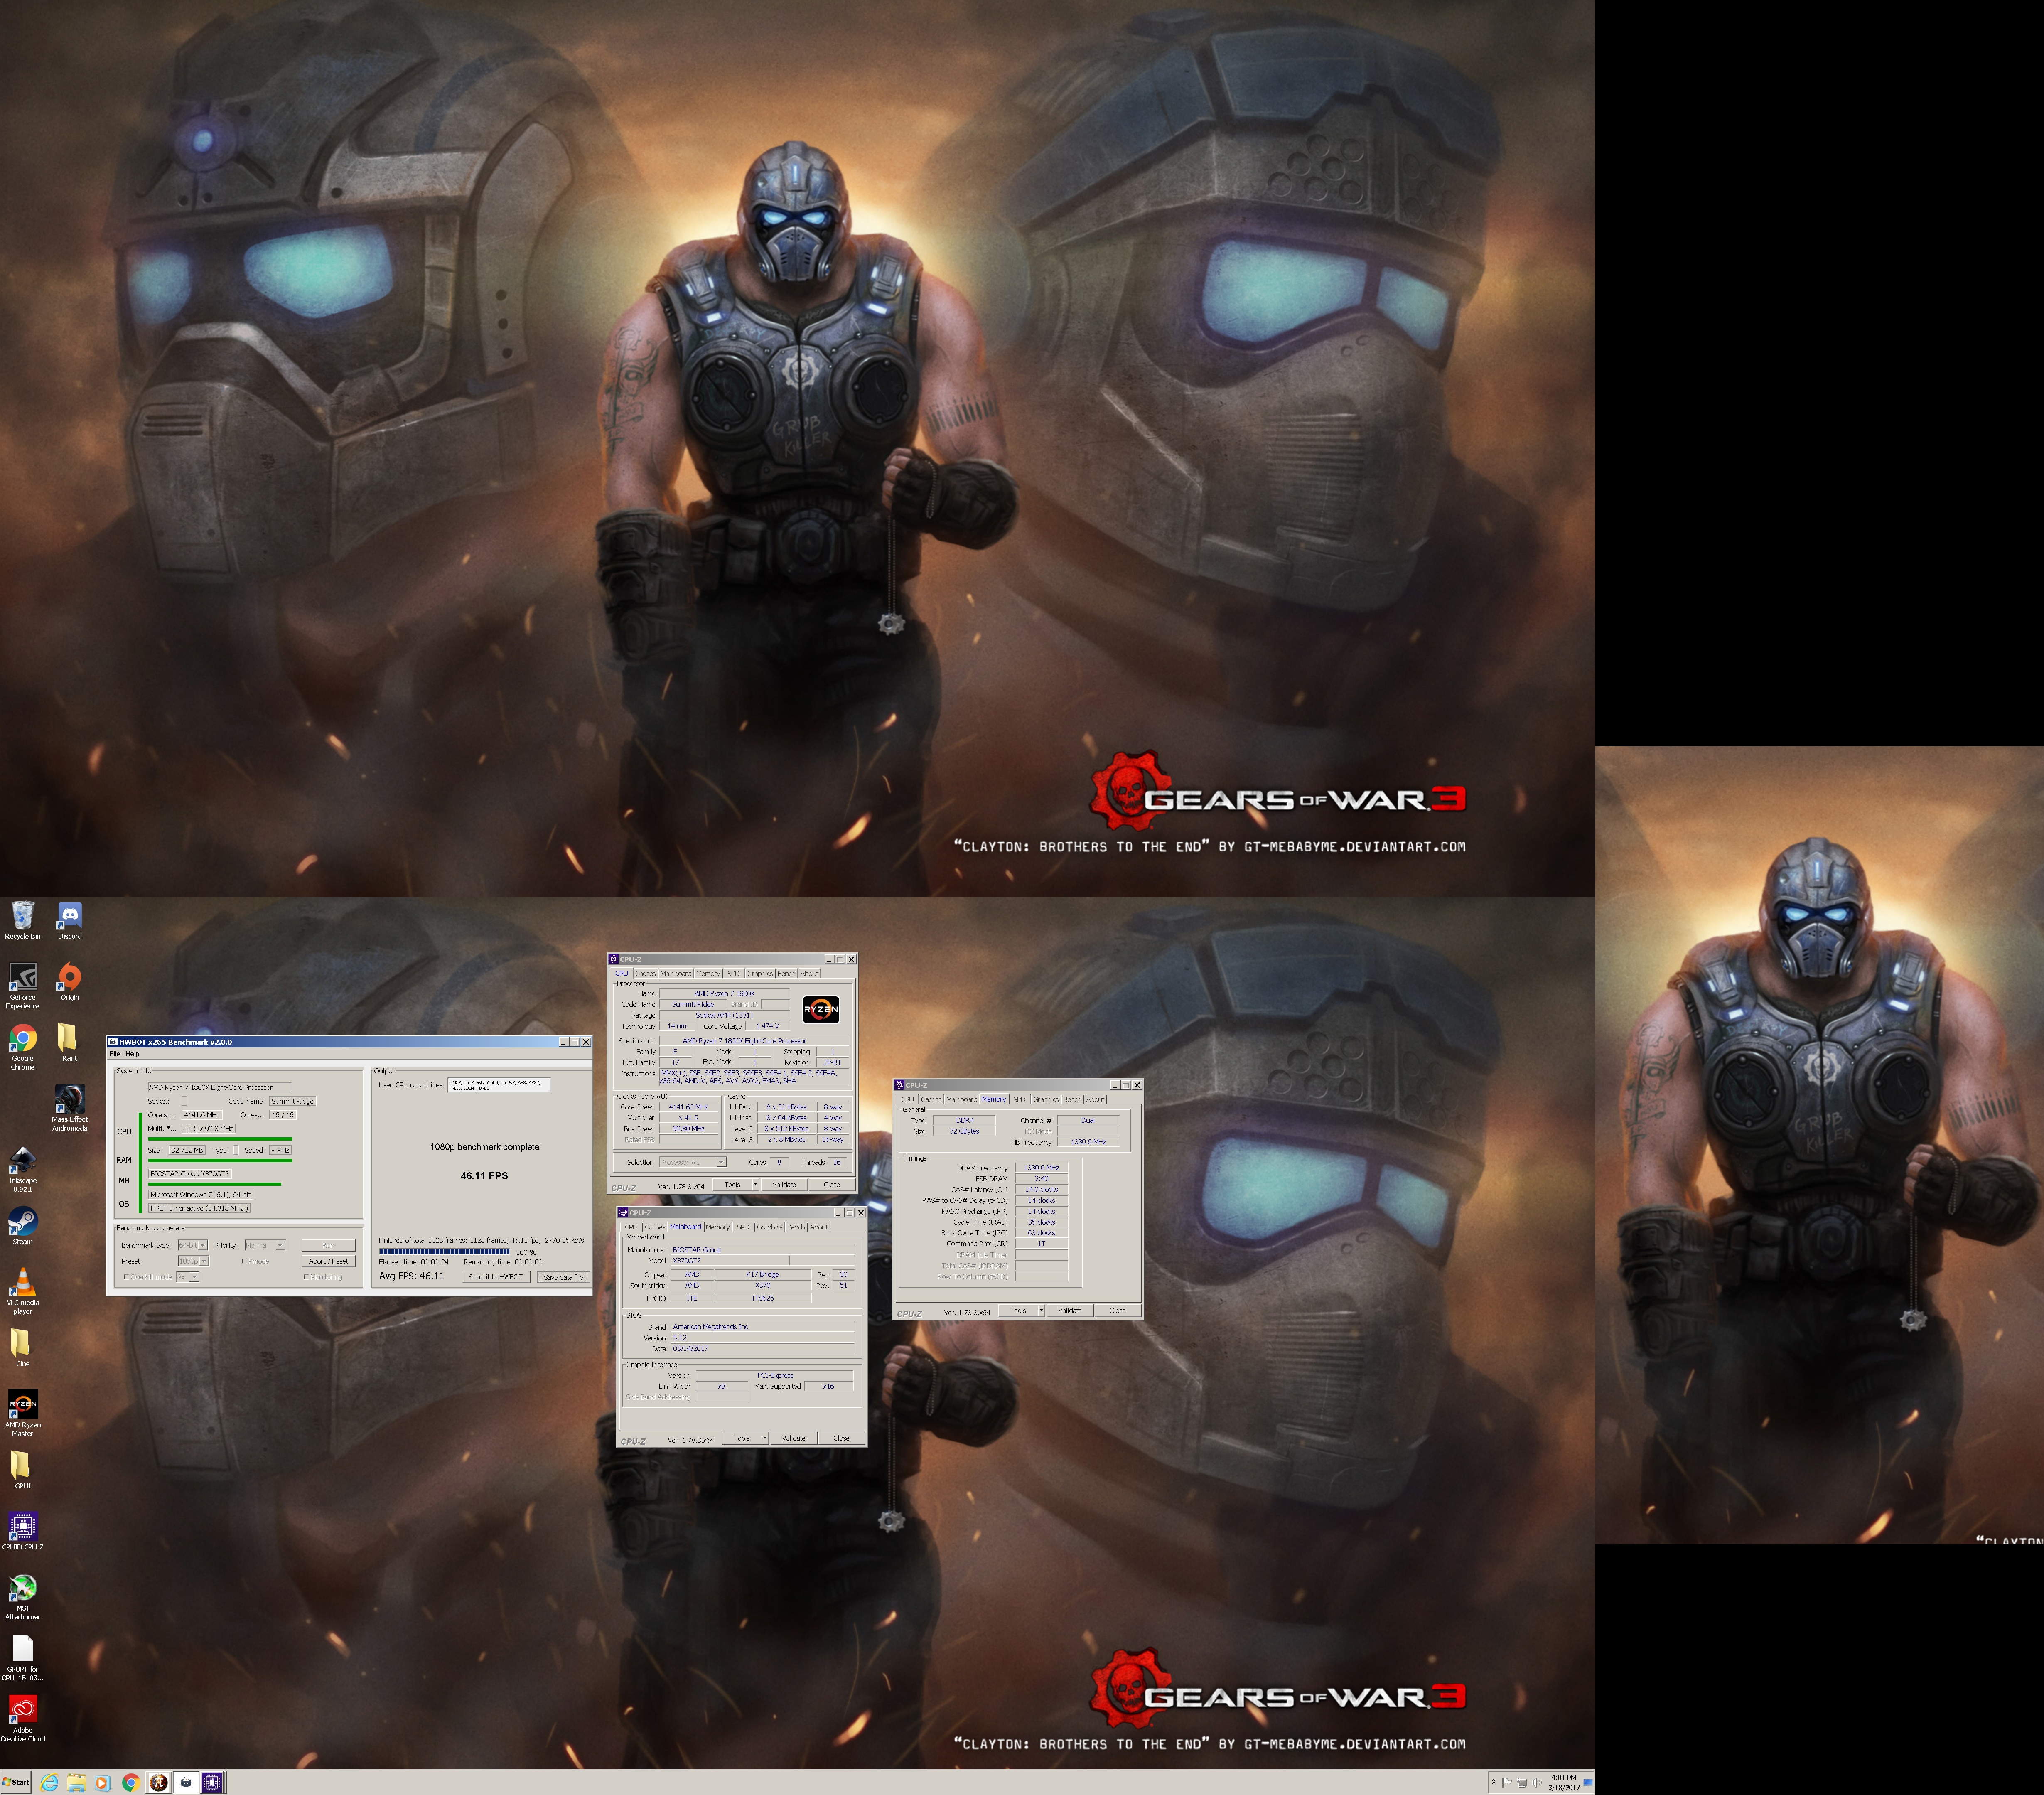
Task: Switch to Bench tab in CPU-Z Mainboard window
Action: pos(796,1227)
